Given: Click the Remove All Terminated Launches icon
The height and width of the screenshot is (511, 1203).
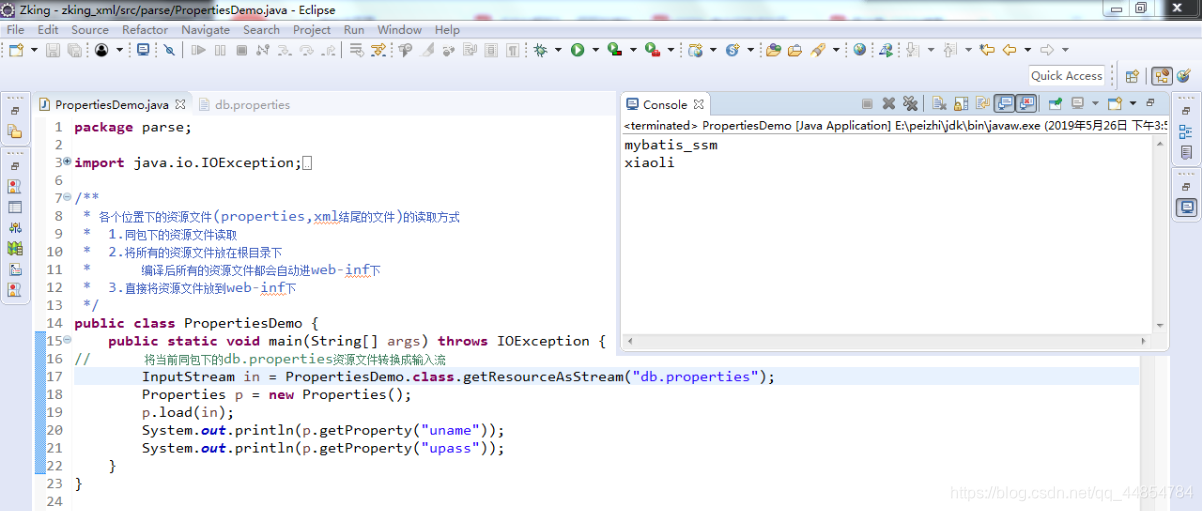Looking at the screenshot, I should click(x=910, y=103).
